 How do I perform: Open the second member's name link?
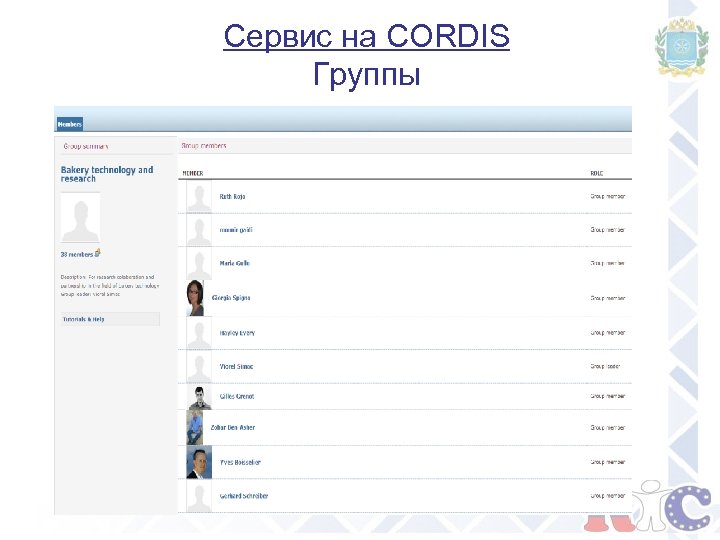click(236, 230)
